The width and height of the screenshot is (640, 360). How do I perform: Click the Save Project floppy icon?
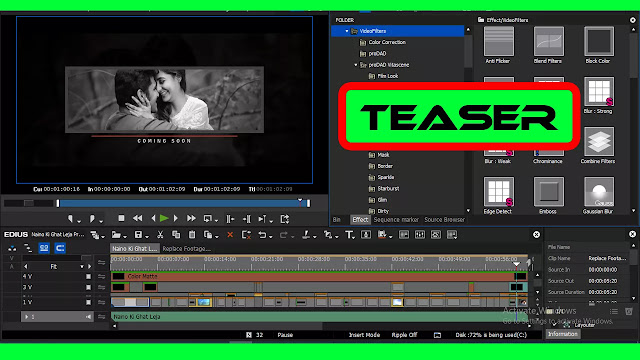(x=138, y=235)
